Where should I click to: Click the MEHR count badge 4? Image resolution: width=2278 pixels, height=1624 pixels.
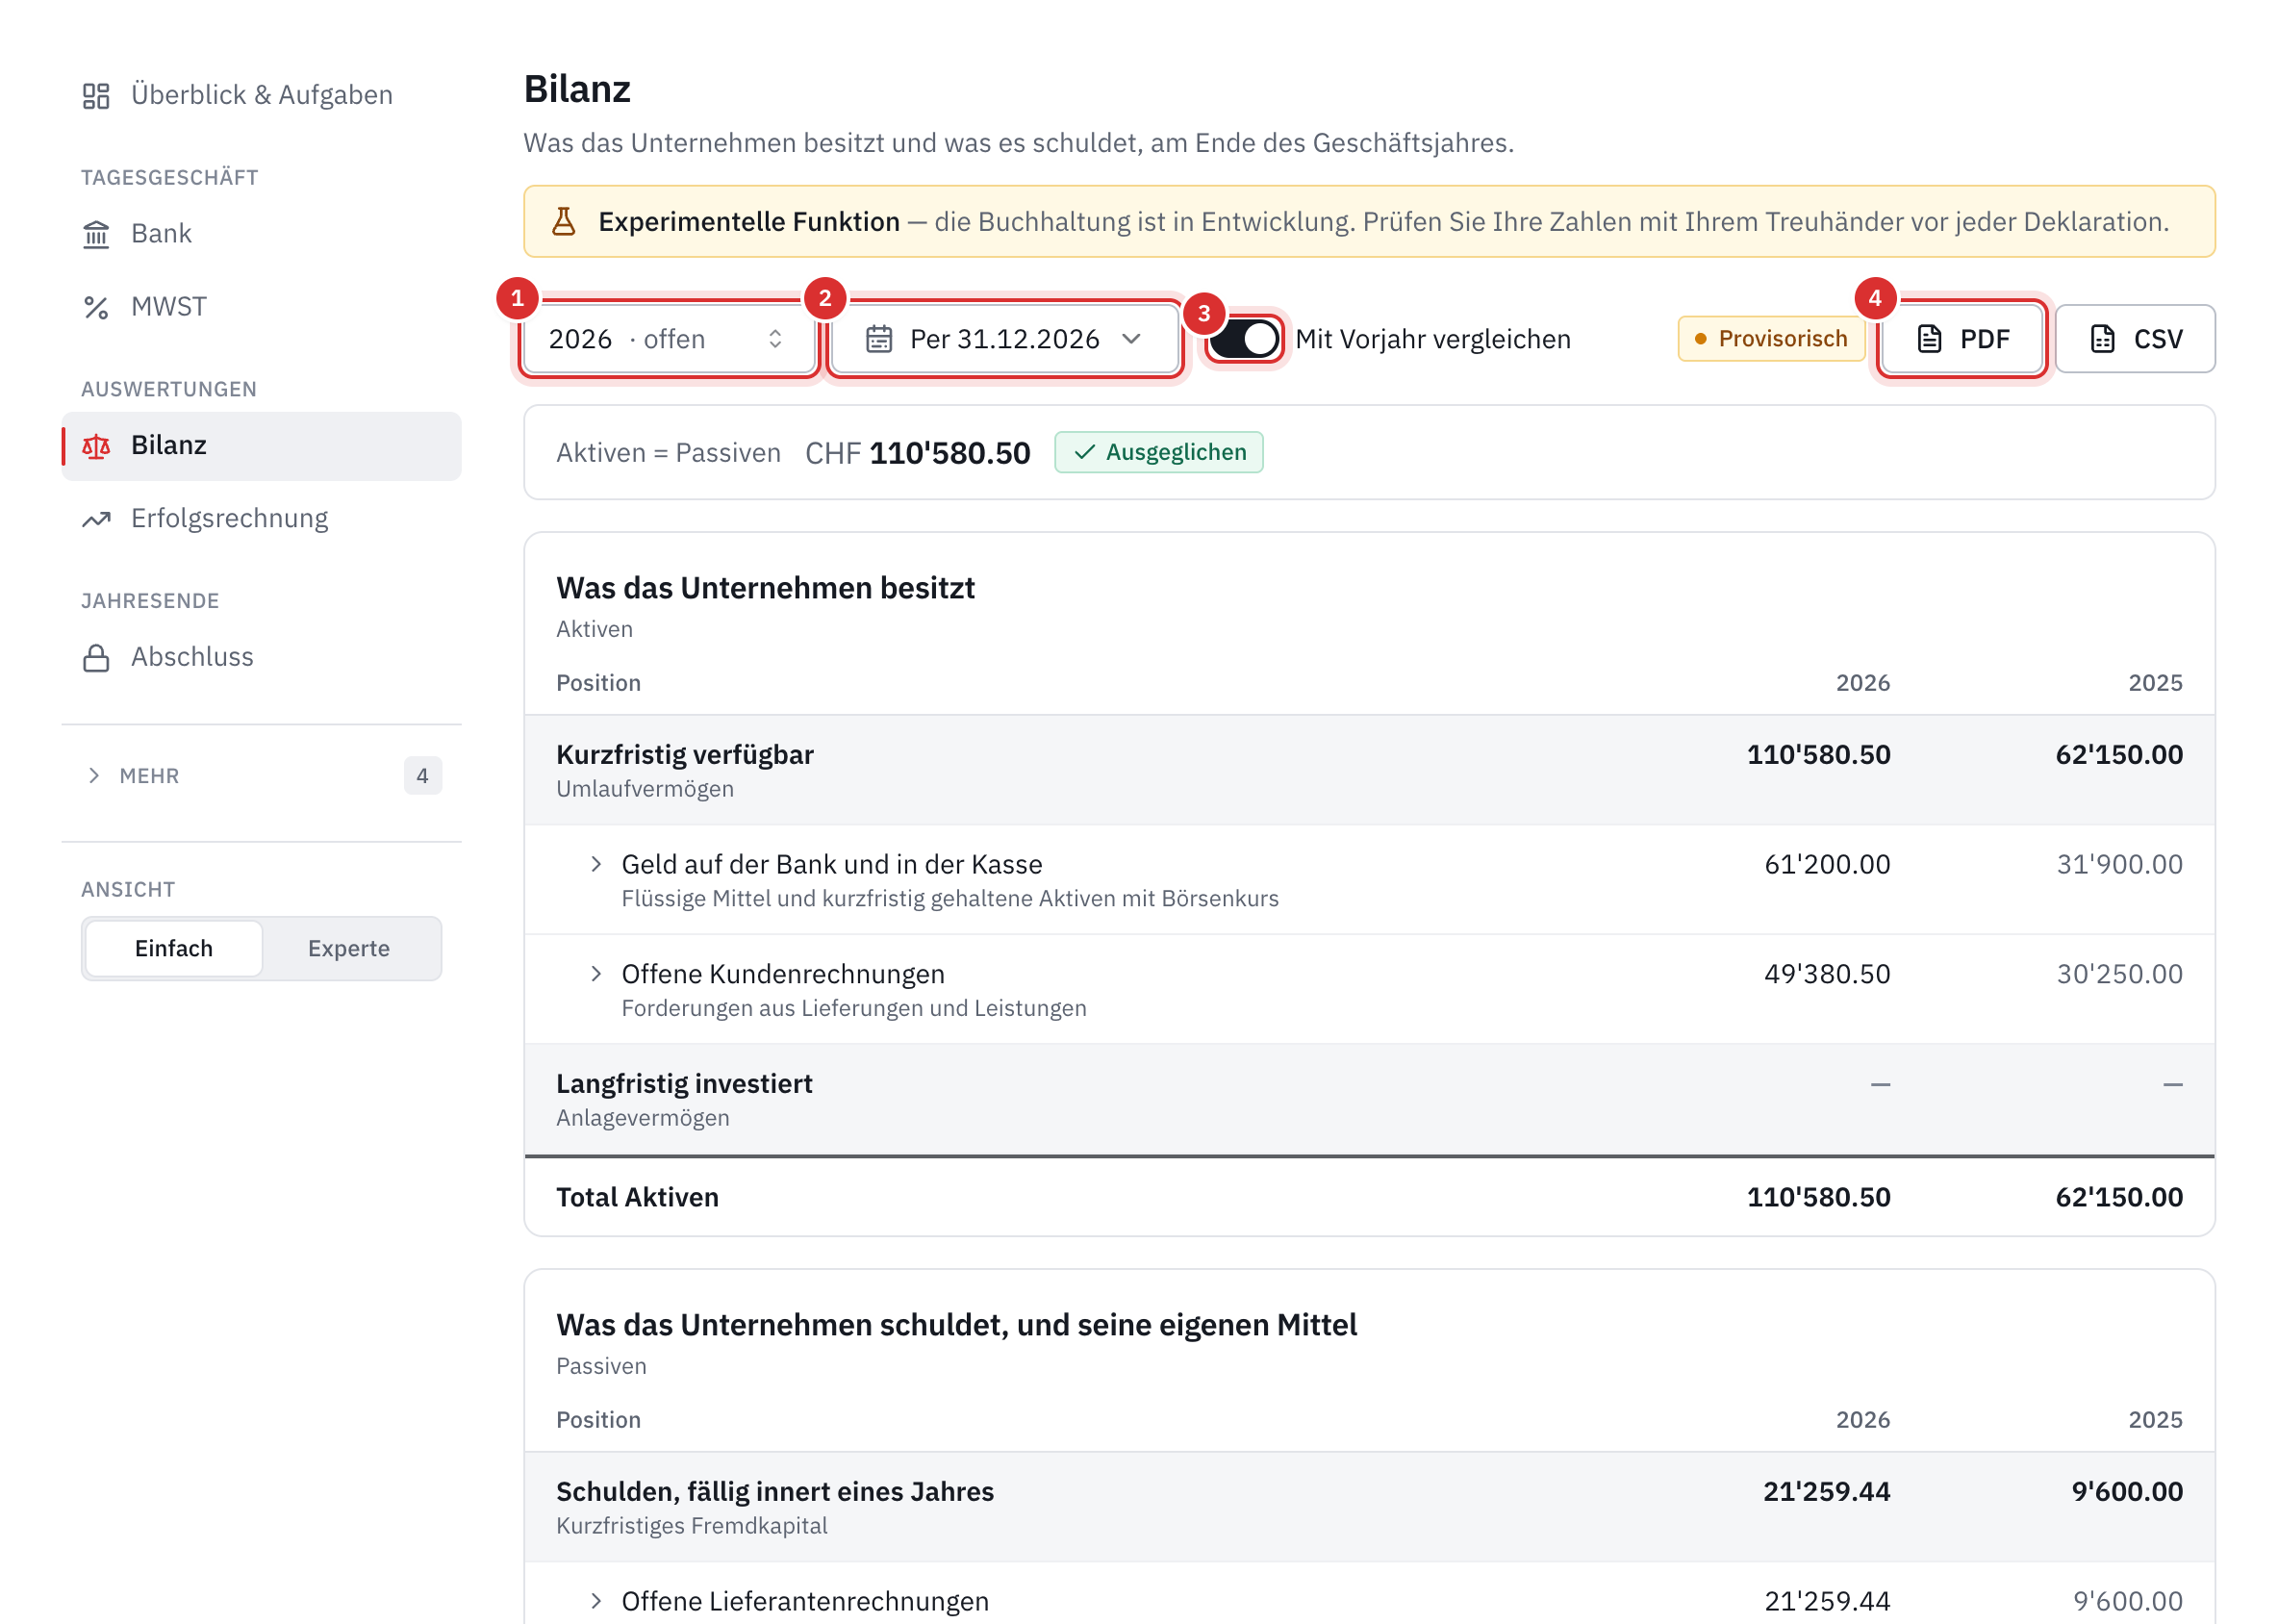(x=423, y=776)
